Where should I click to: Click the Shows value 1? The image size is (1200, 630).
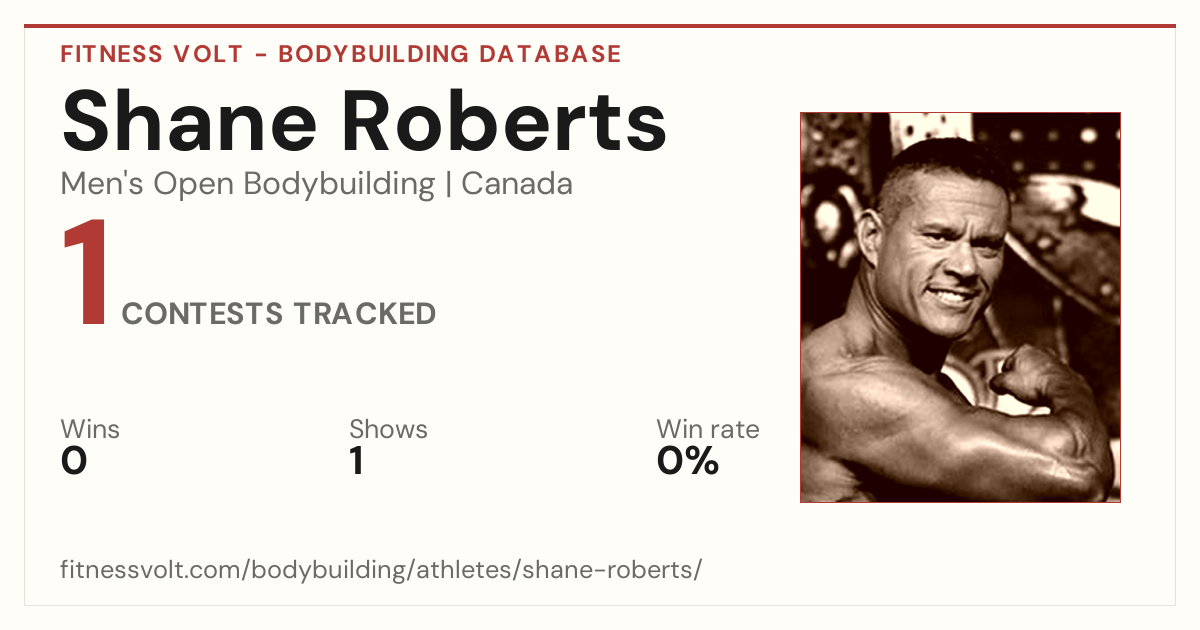point(357,461)
